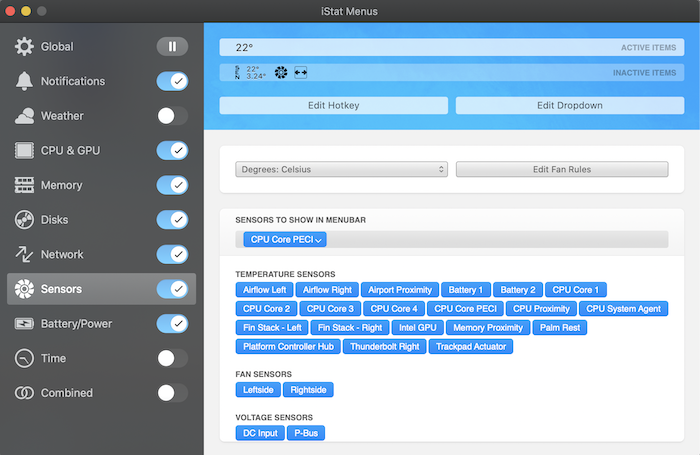Pick the Rightside fan sensor

[308, 390]
